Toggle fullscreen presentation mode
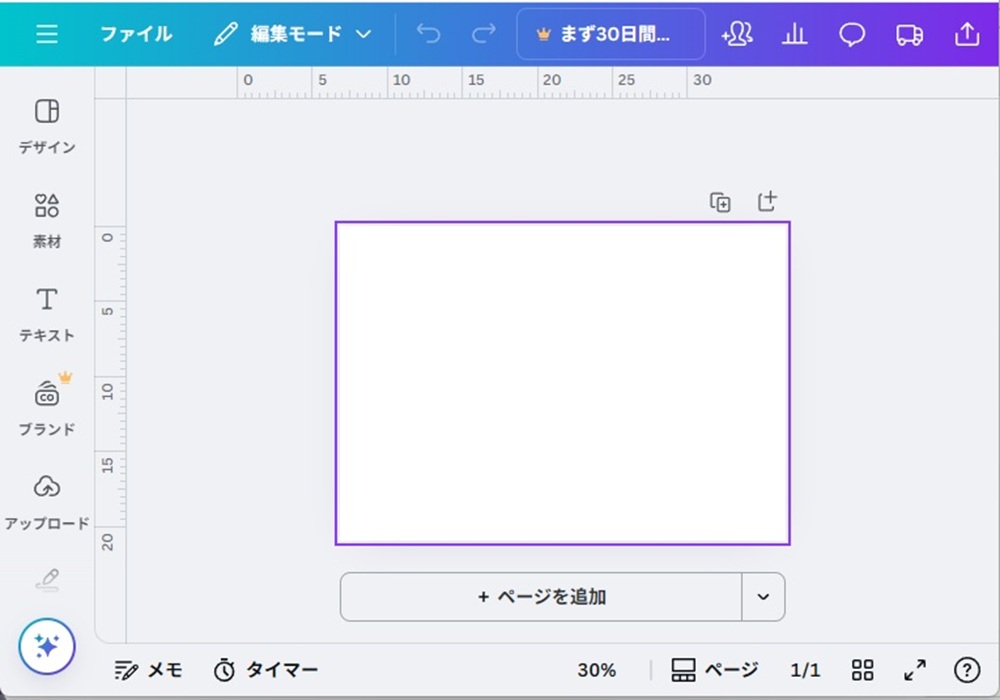The height and width of the screenshot is (700, 1000). click(914, 670)
